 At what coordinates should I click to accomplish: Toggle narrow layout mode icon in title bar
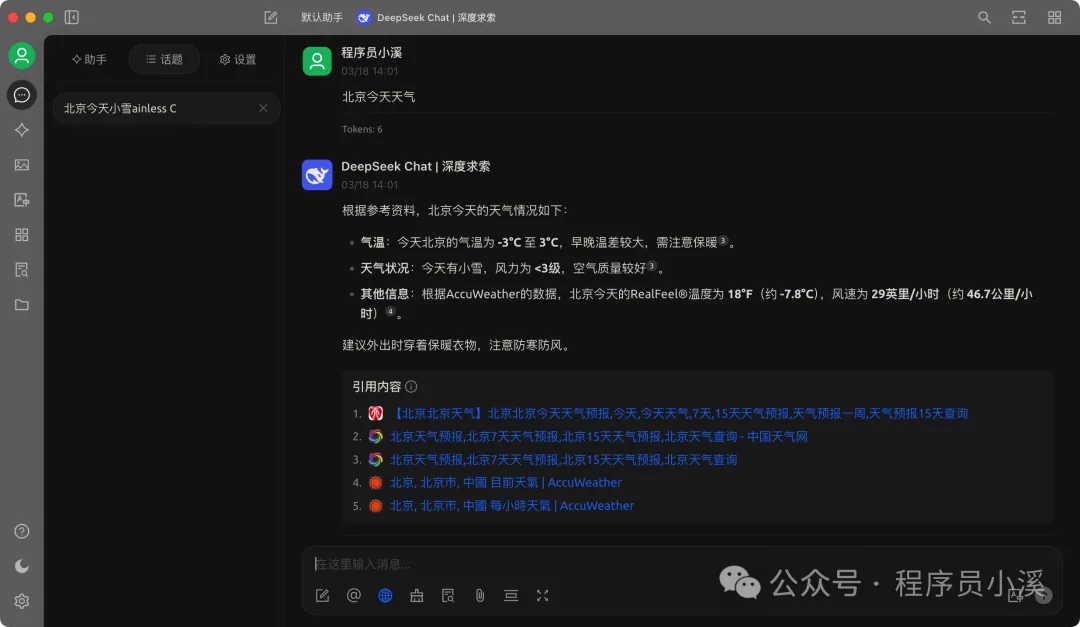pos(1019,17)
